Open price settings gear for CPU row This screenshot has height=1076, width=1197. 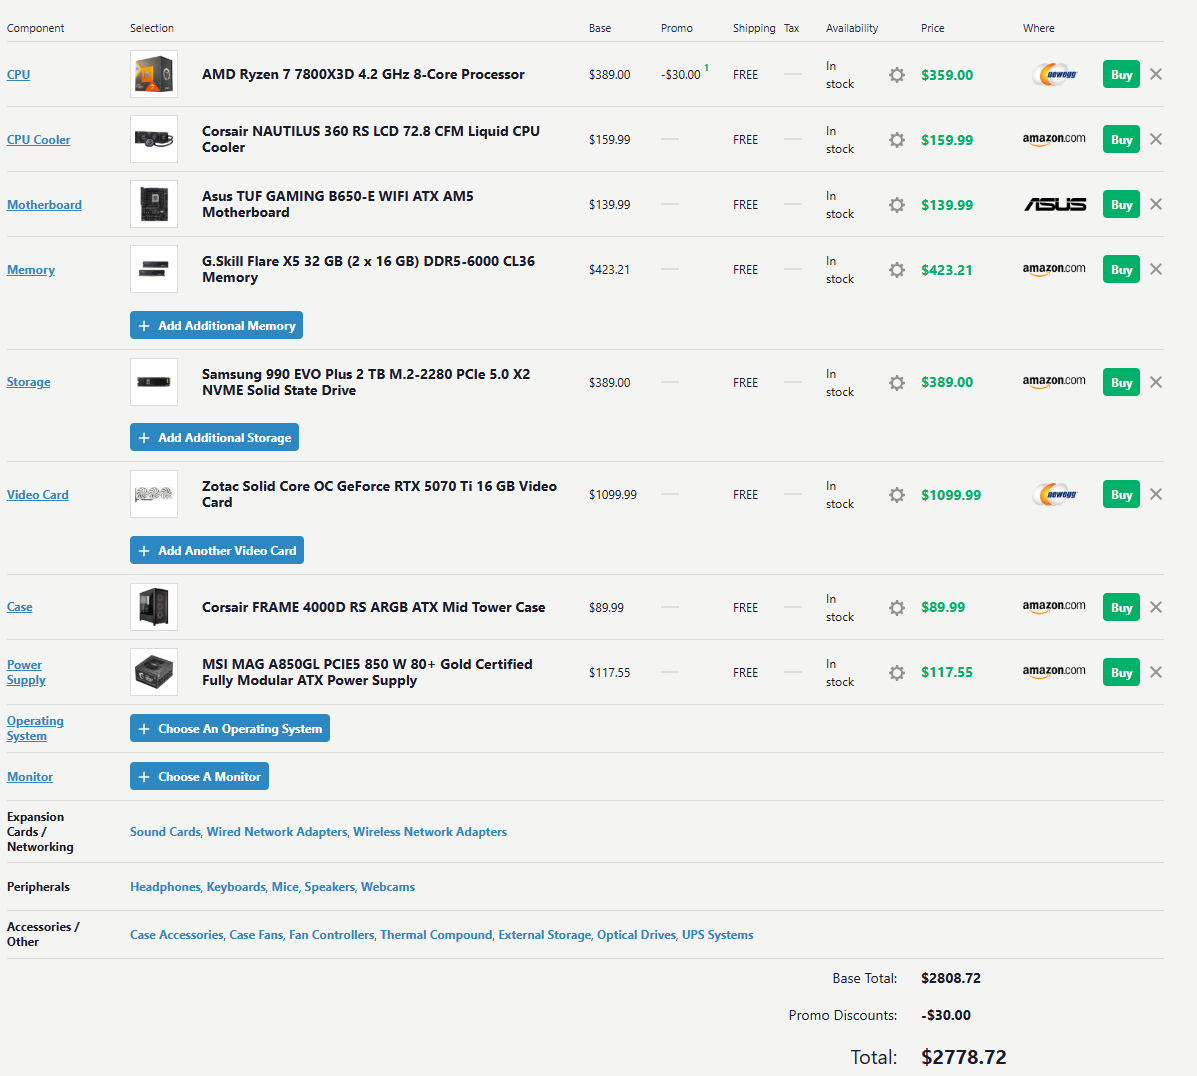[897, 75]
